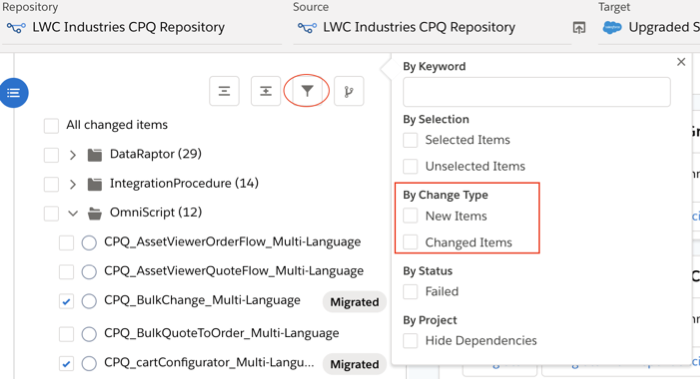
Task: Select the CPQ_AssetViewerQuoteFlow_Multi-Language item text
Action: pos(234,271)
